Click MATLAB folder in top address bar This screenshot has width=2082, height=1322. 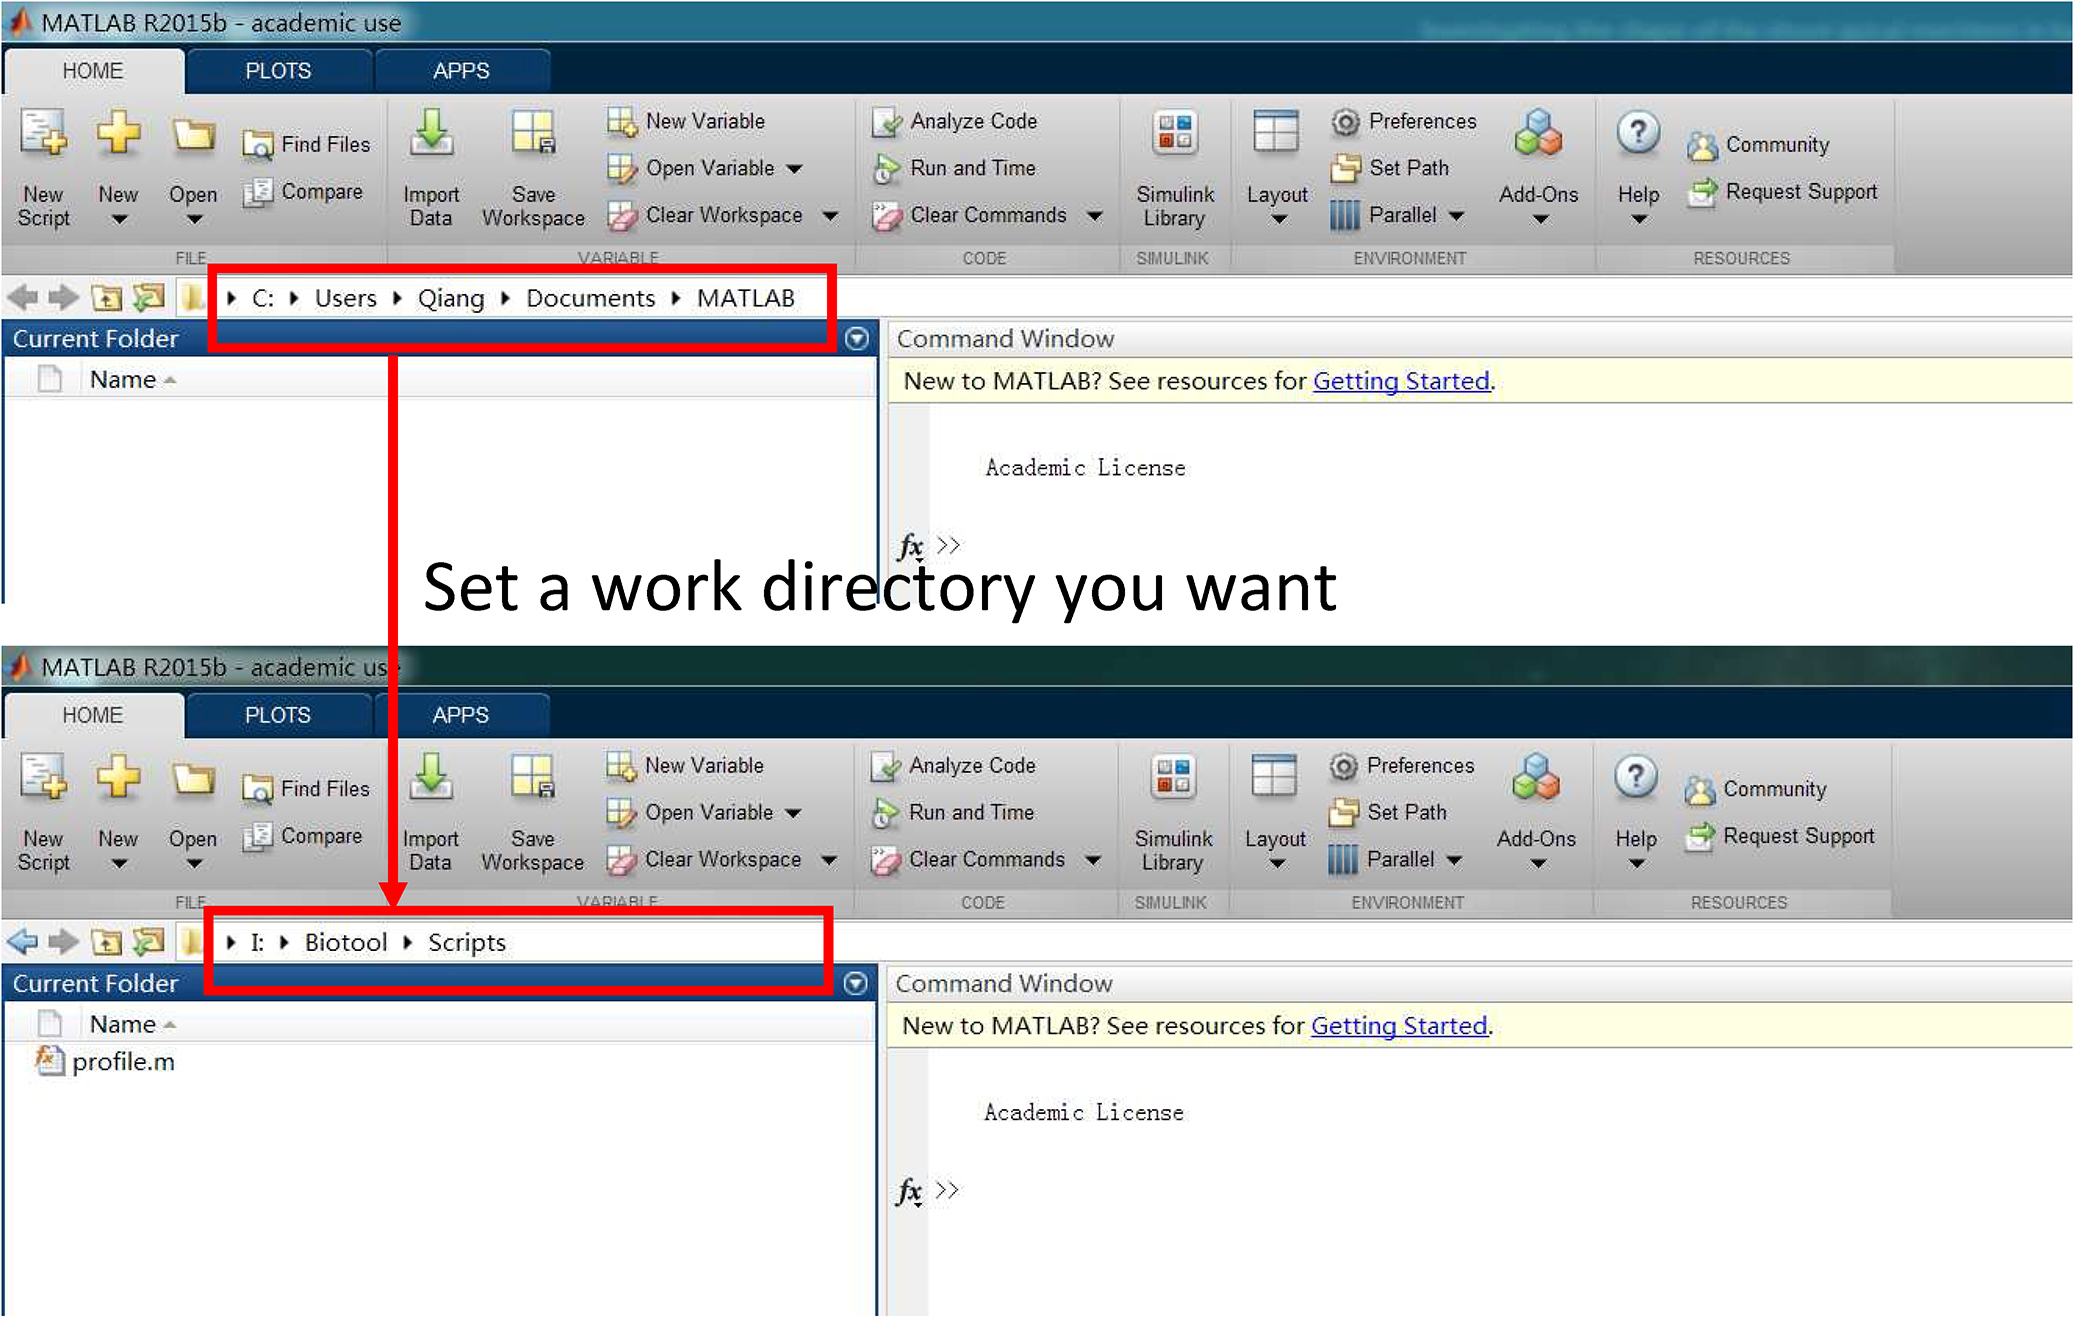(745, 298)
